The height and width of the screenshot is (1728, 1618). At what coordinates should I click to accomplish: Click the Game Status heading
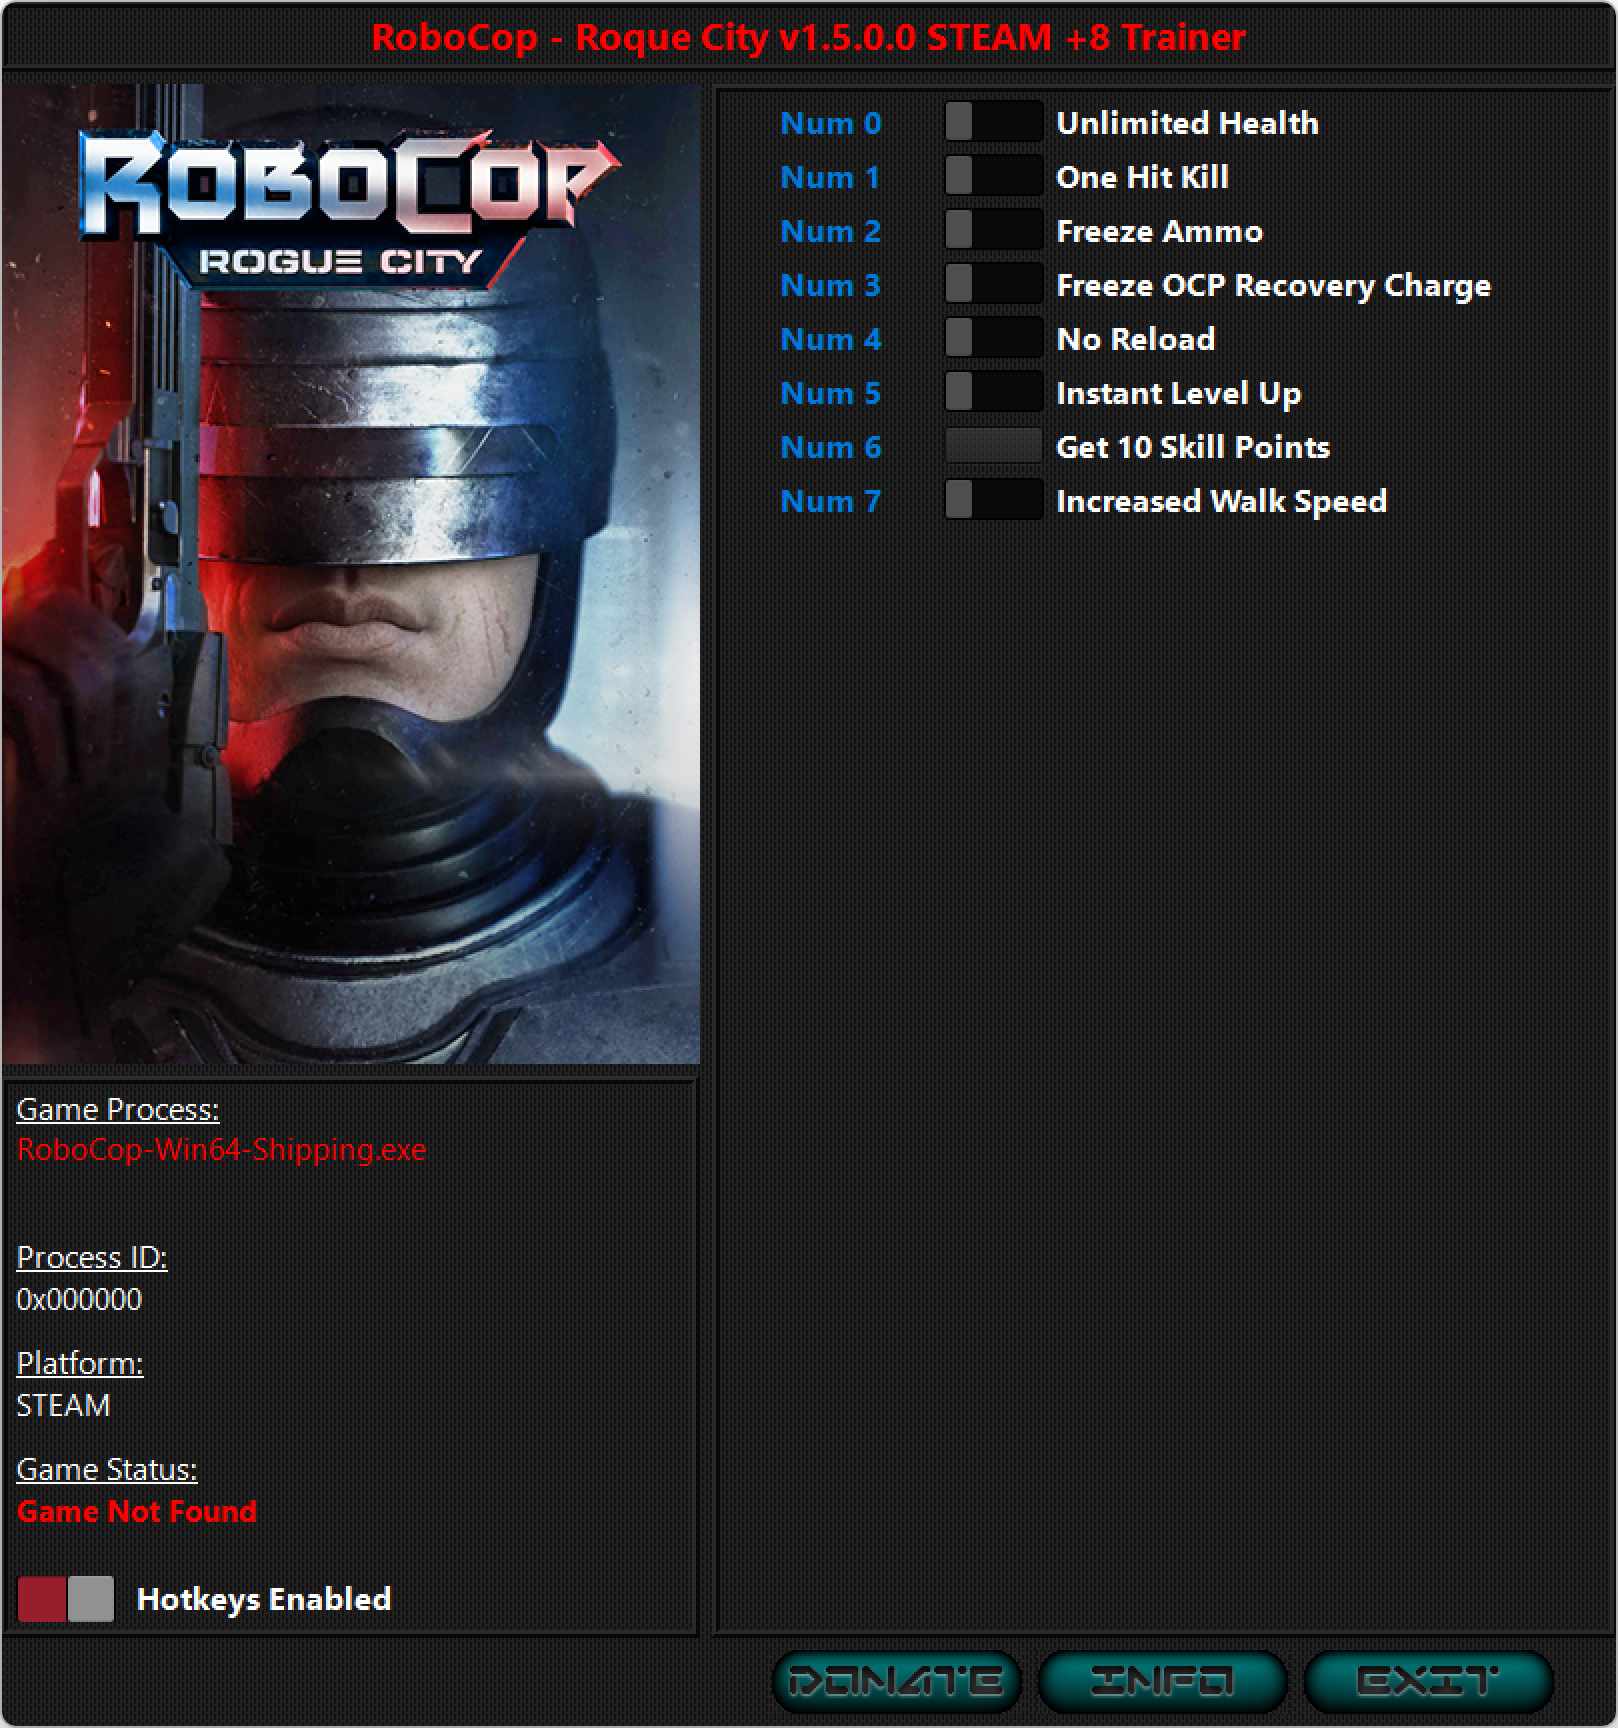click(x=107, y=1470)
